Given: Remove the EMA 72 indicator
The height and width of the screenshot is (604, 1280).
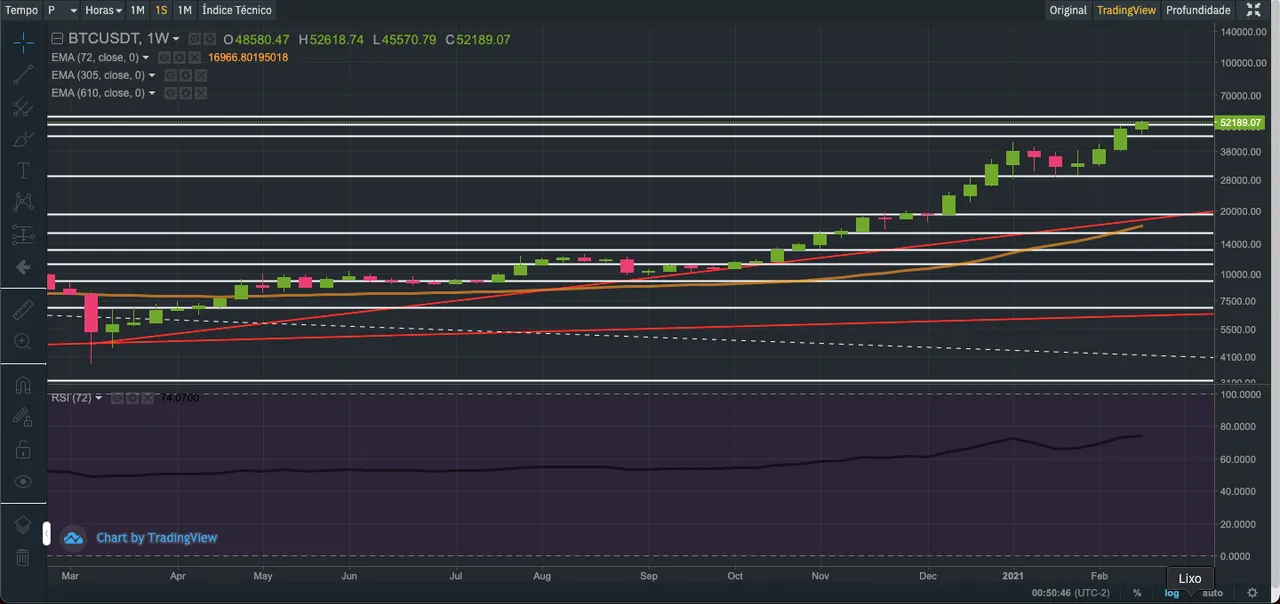Looking at the screenshot, I should pyautogui.click(x=194, y=57).
